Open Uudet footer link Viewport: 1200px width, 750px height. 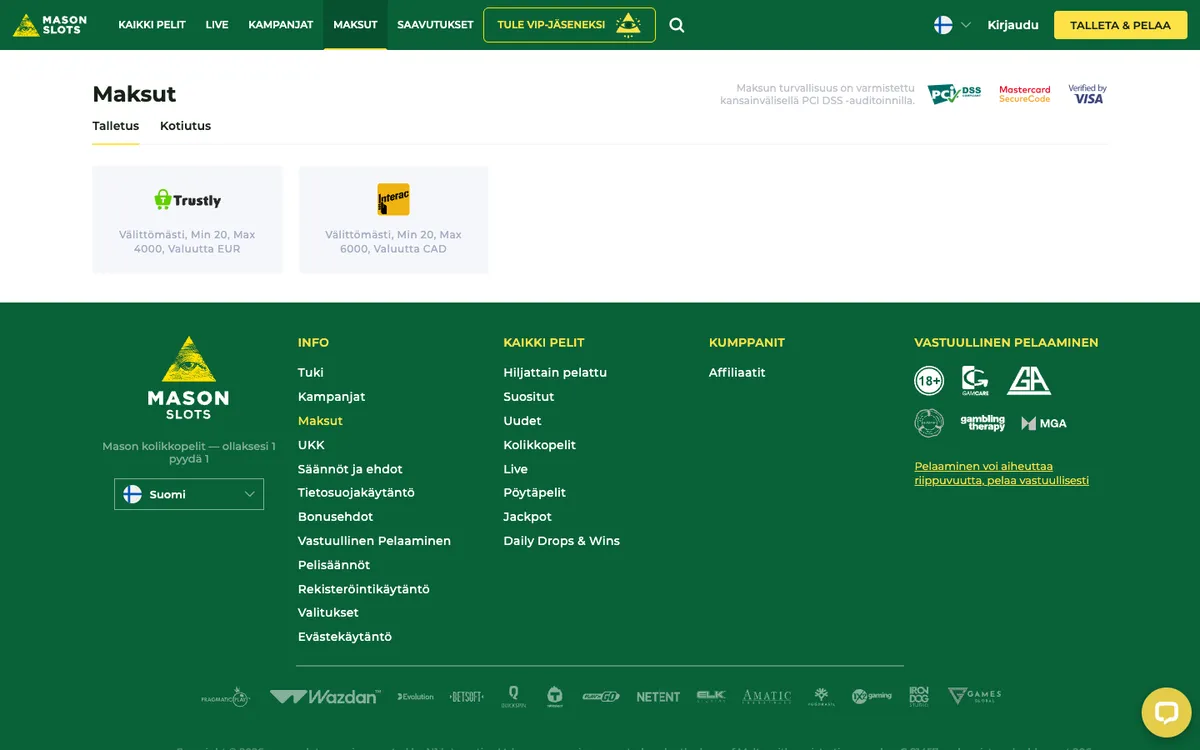point(522,421)
